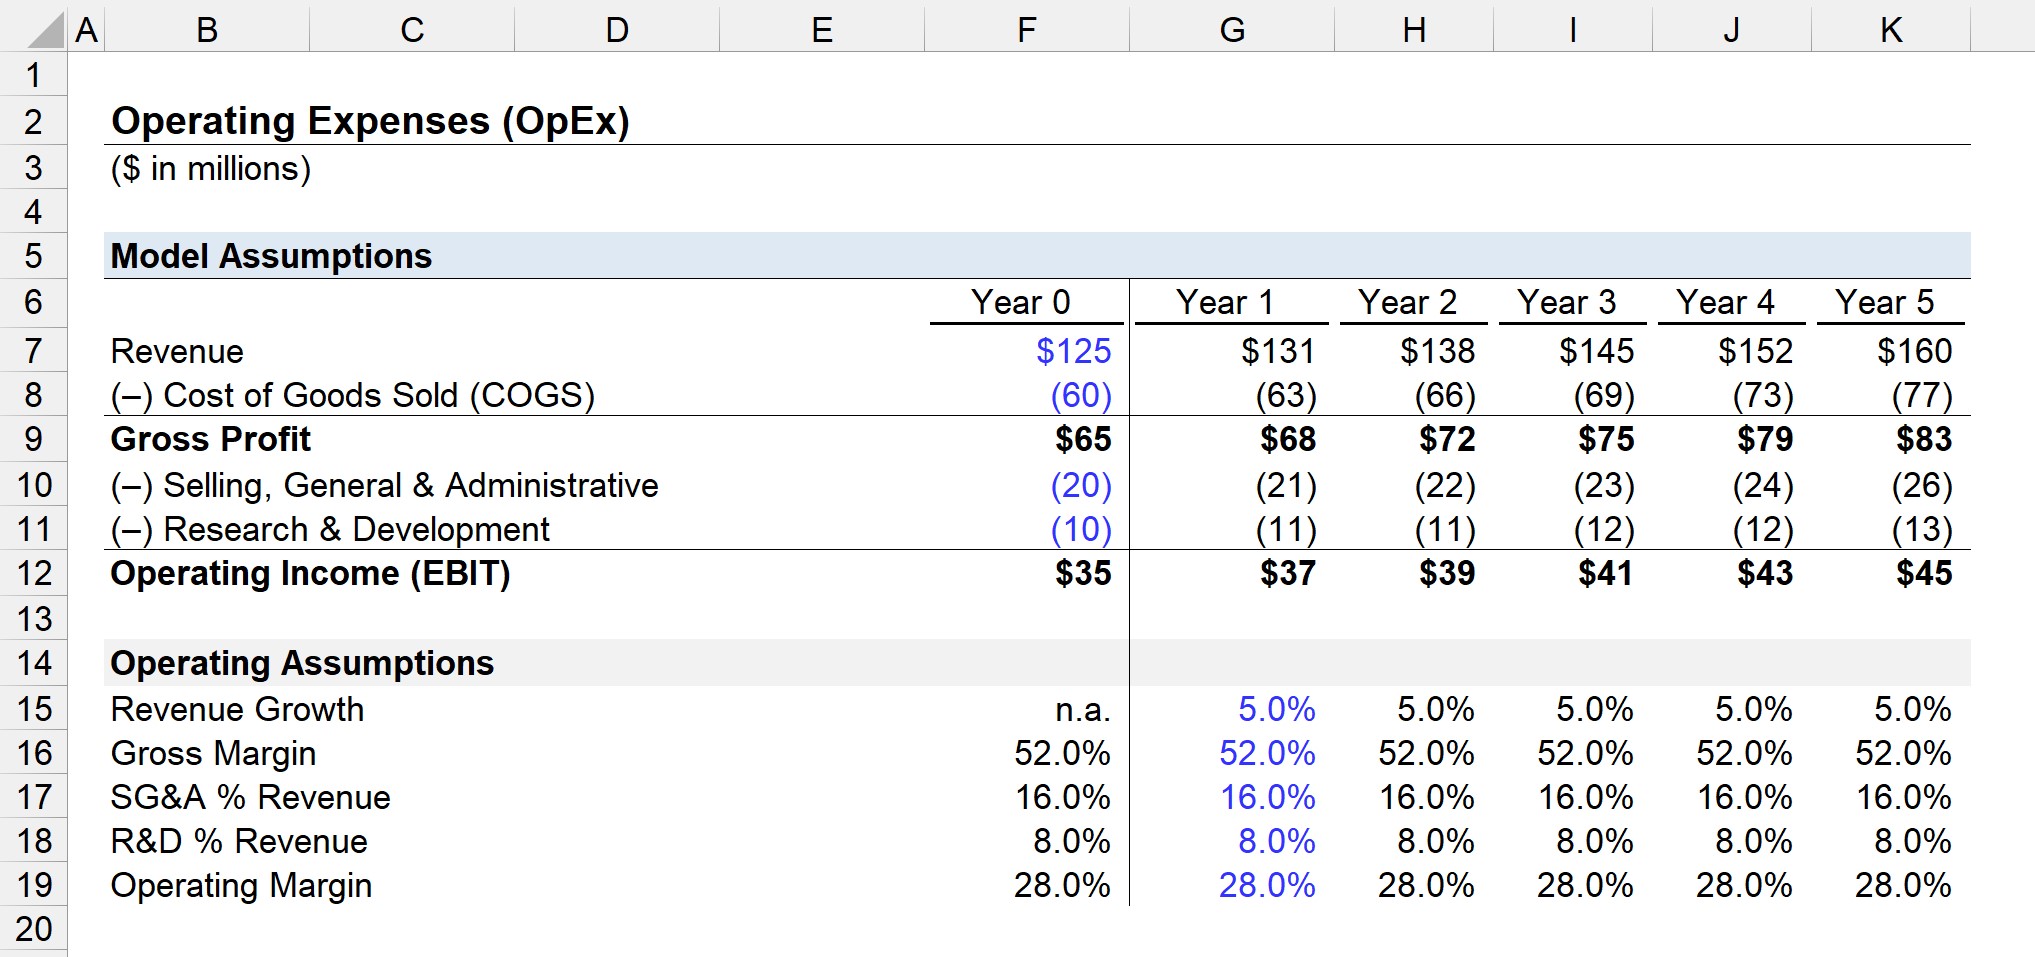This screenshot has height=957, width=2035.
Task: Select the Year 5 Operating Margin 28.0% cell
Action: pyautogui.click(x=1903, y=885)
